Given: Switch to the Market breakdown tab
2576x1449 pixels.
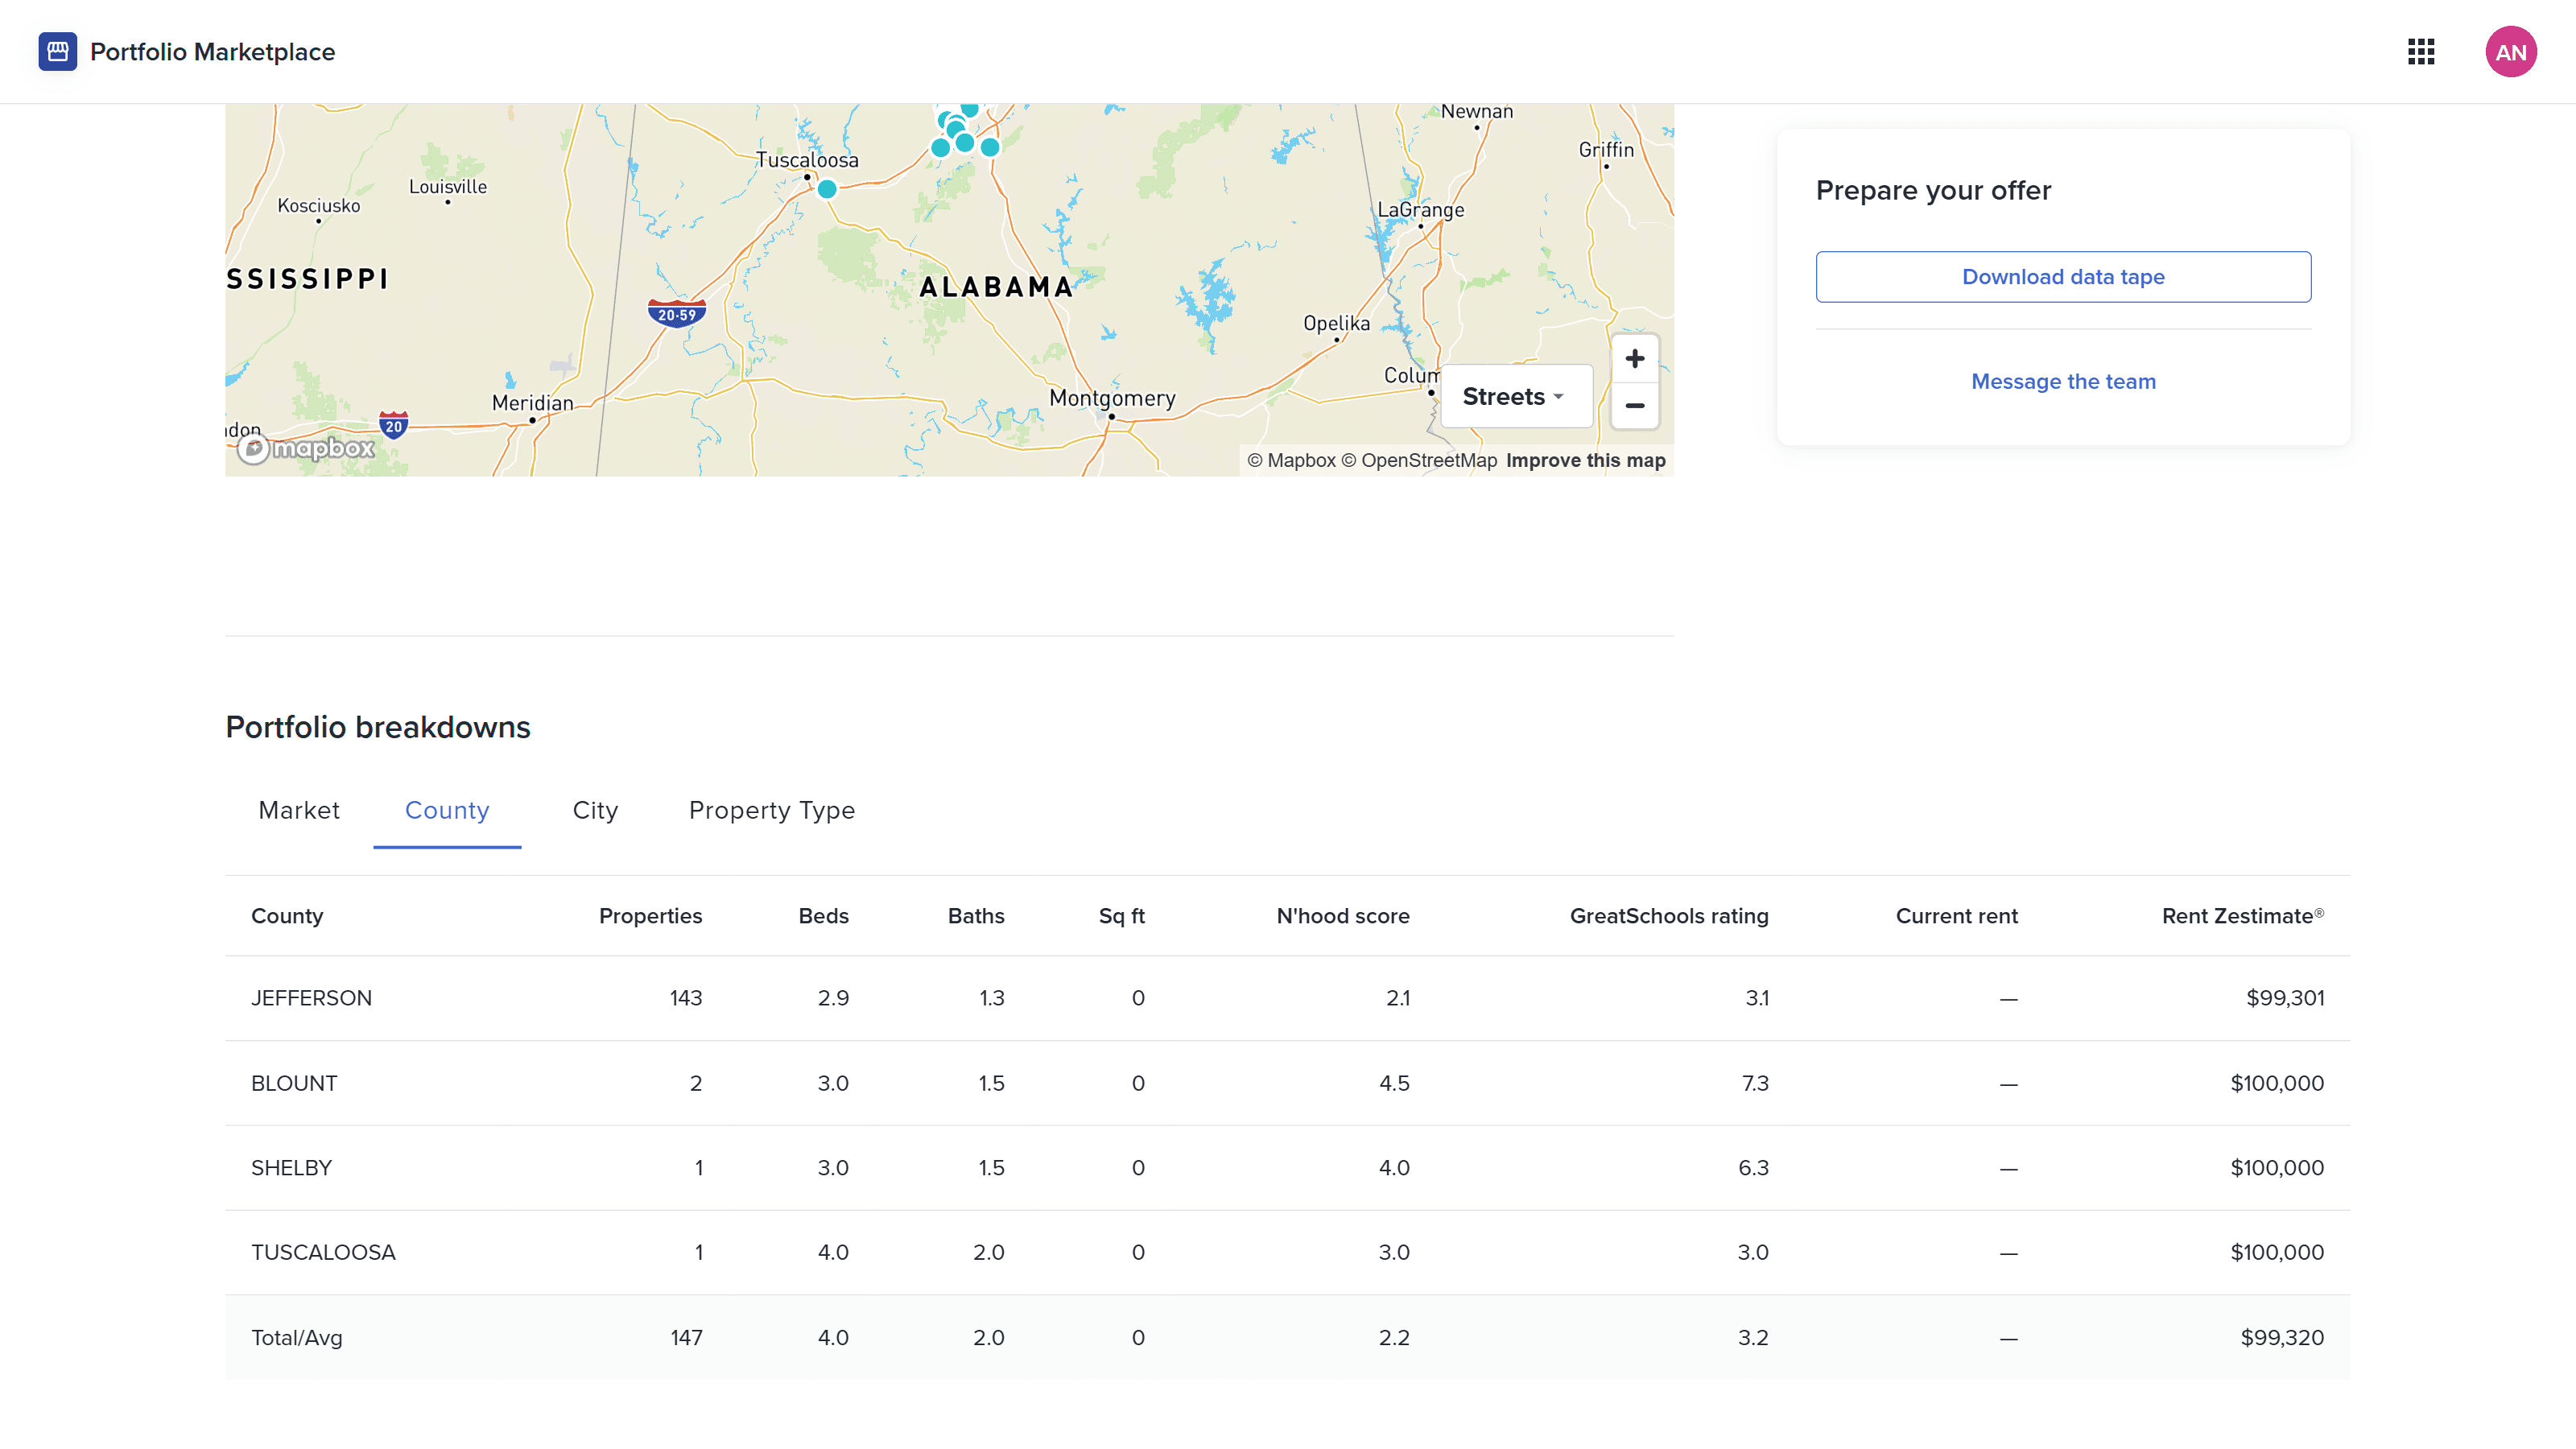Looking at the screenshot, I should click(298, 810).
